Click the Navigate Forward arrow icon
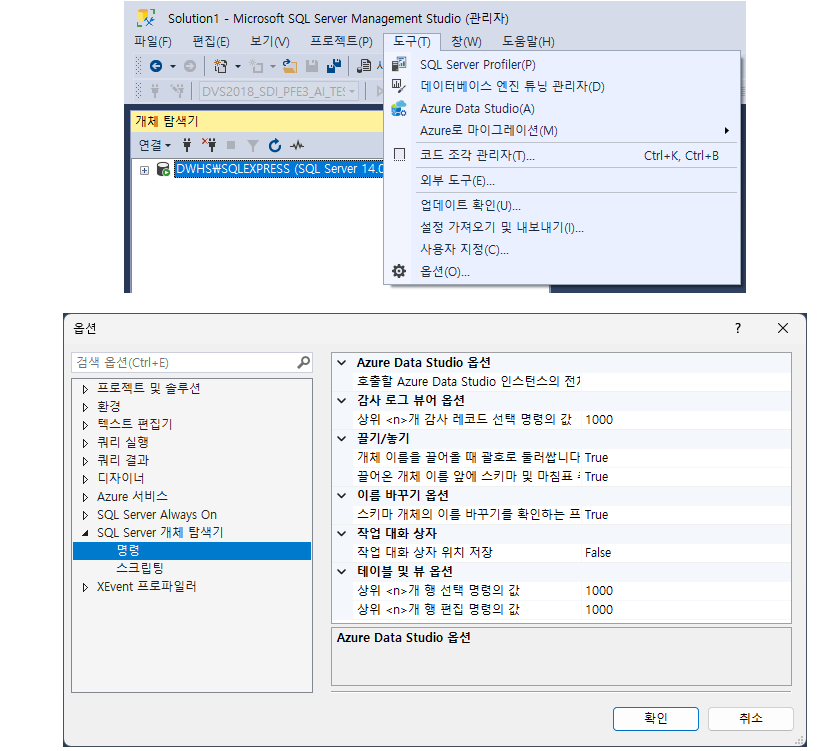This screenshot has width=825, height=751. click(x=190, y=66)
